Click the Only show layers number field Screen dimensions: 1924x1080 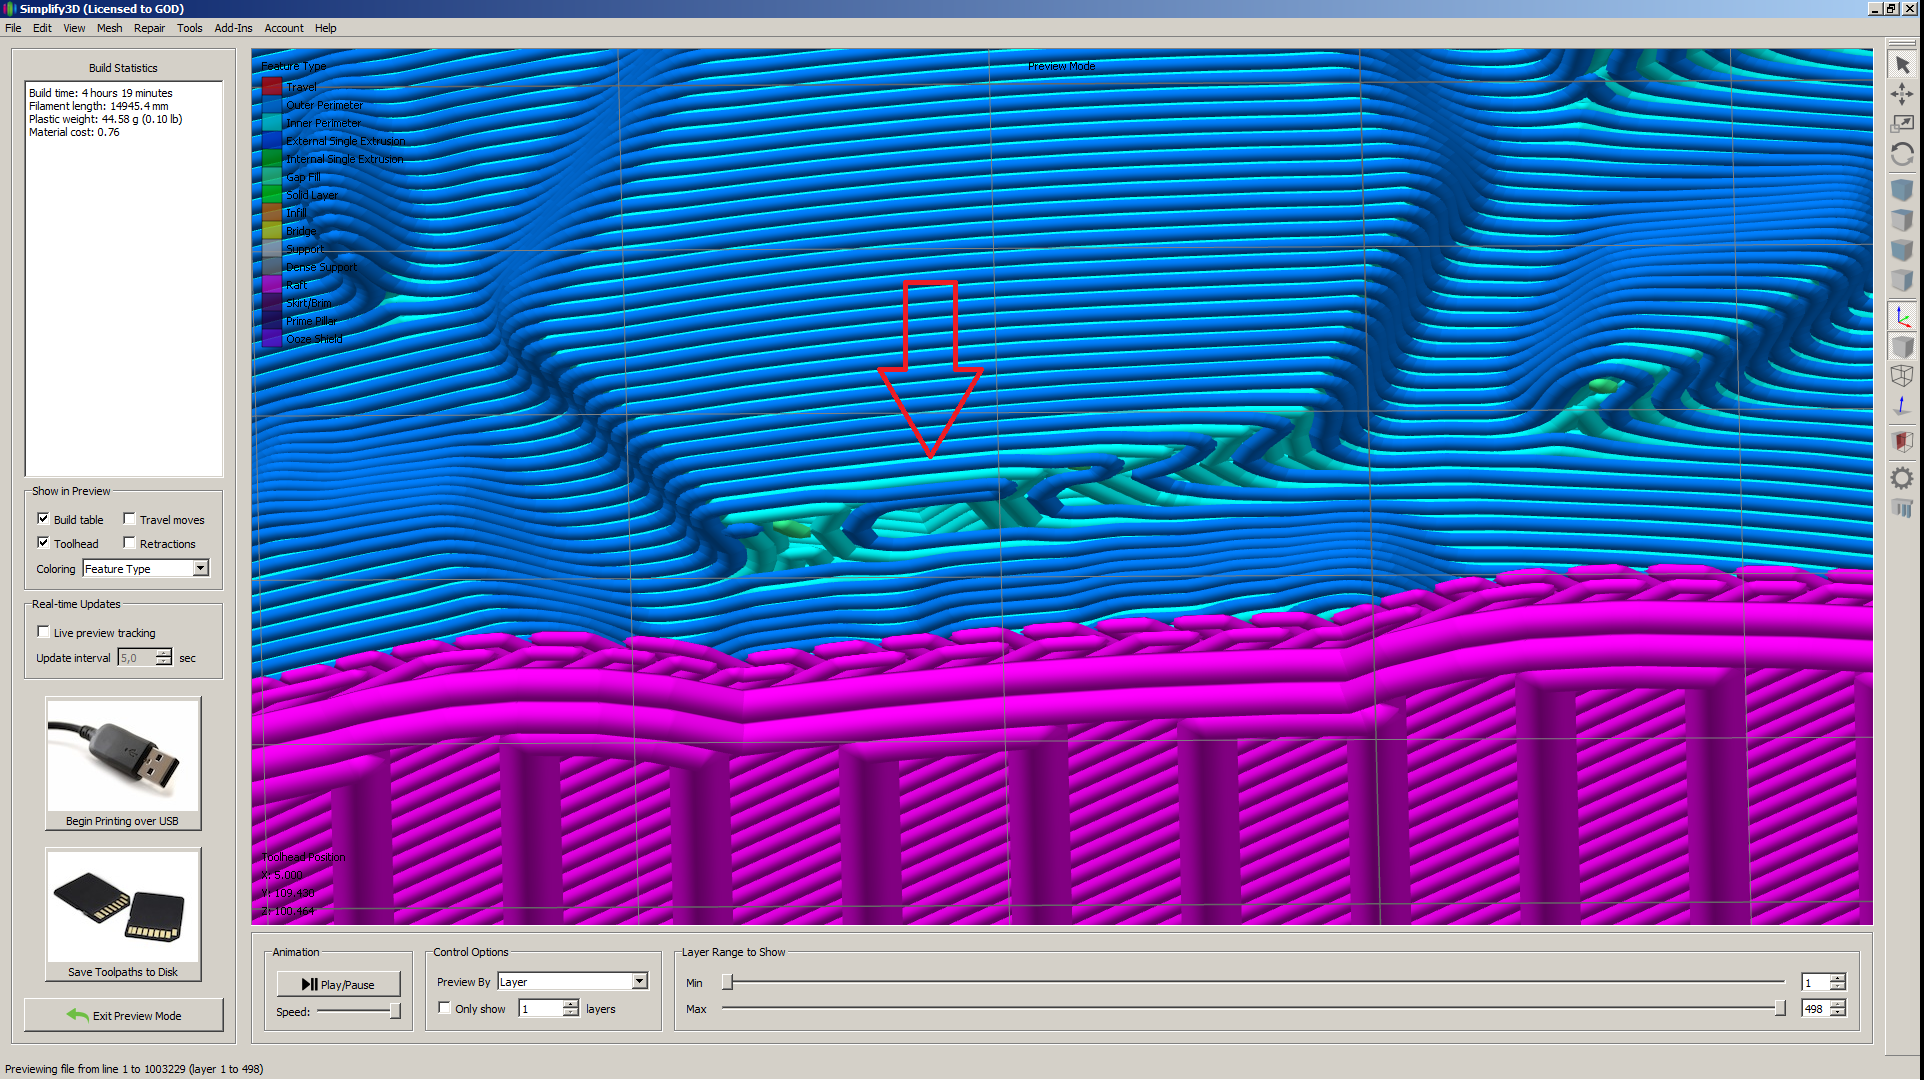click(541, 1009)
